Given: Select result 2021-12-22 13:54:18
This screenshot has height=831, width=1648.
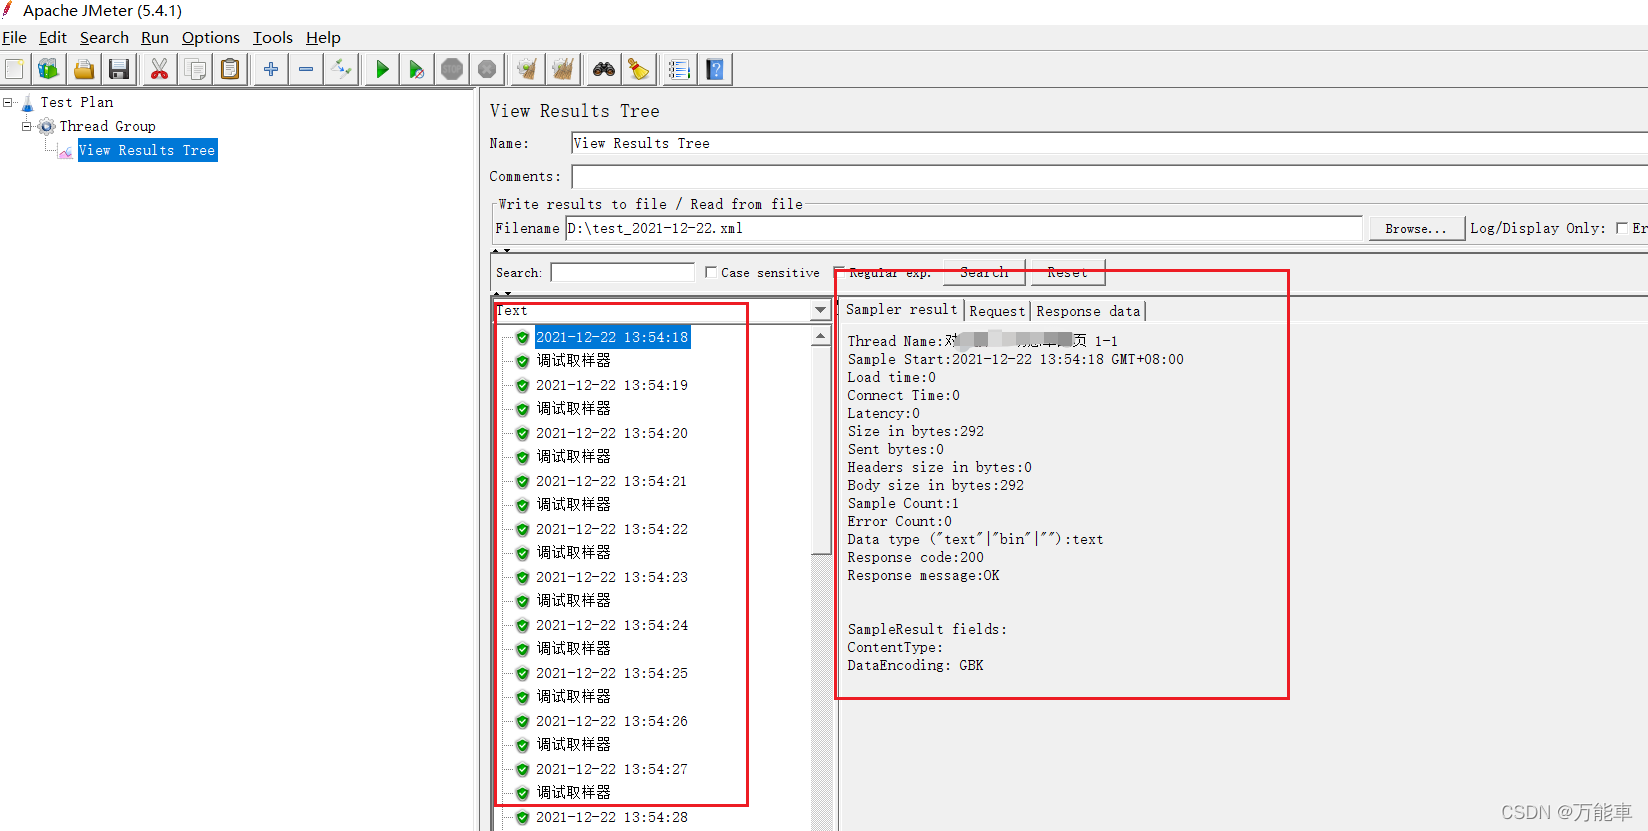Looking at the screenshot, I should pyautogui.click(x=612, y=337).
